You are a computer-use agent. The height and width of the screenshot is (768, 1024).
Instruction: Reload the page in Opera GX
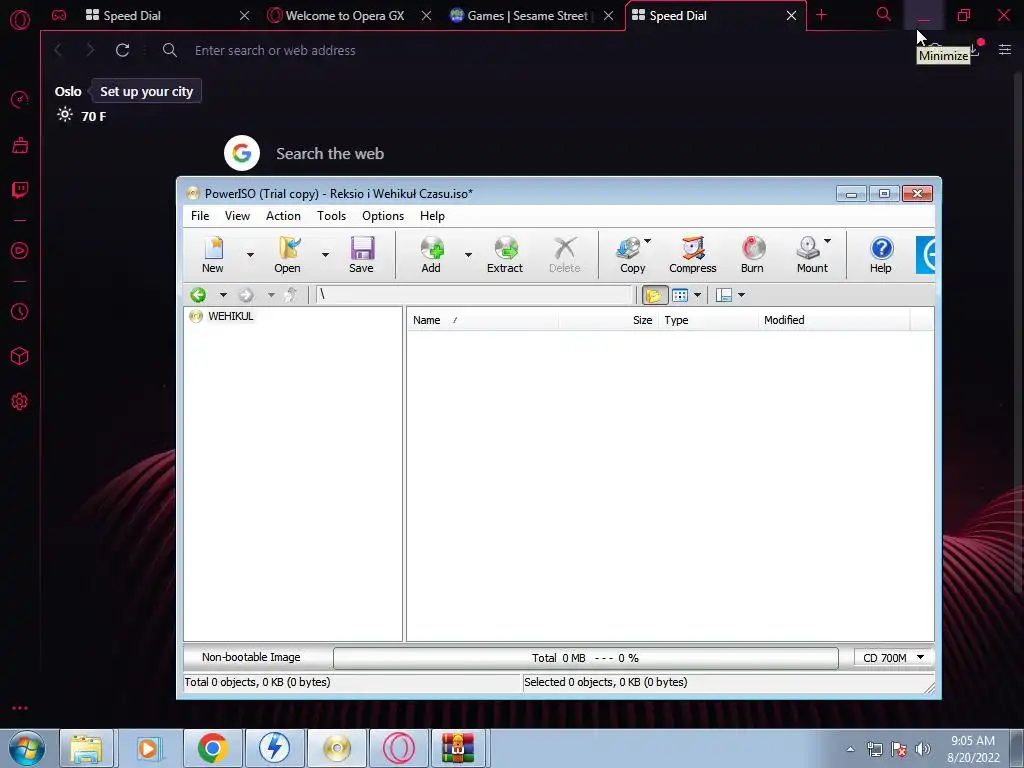122,50
